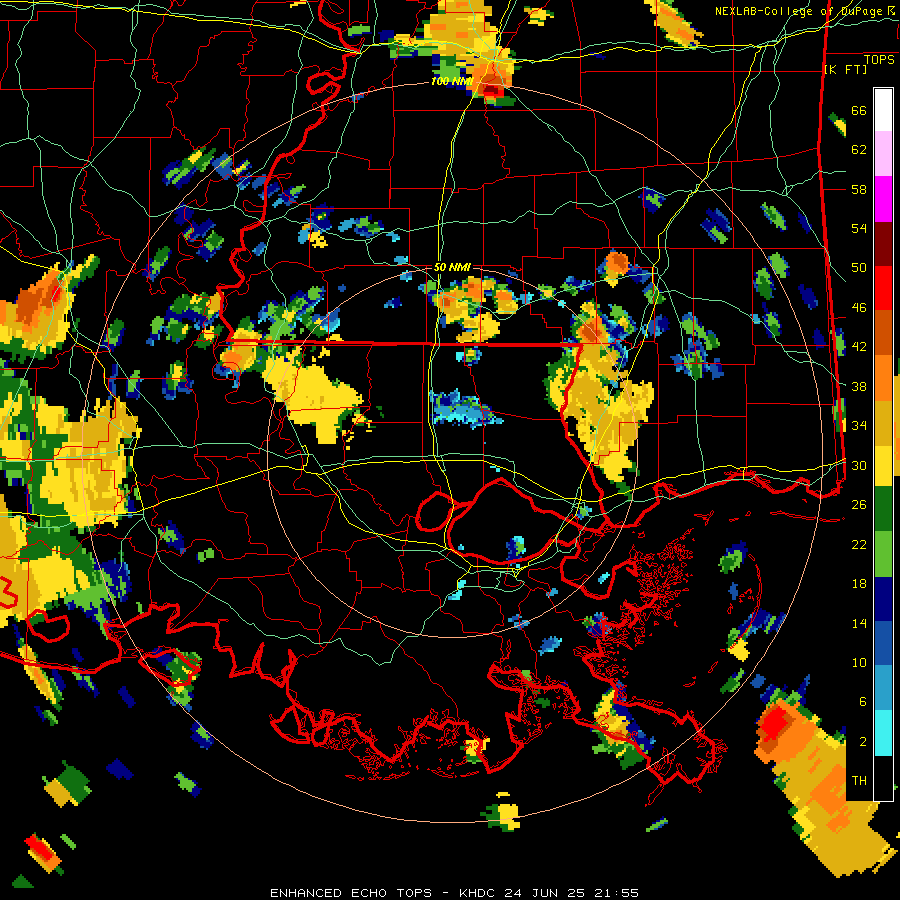The image size is (900, 900).
Task: Click the 6 value in the legend
Action: coord(863,701)
